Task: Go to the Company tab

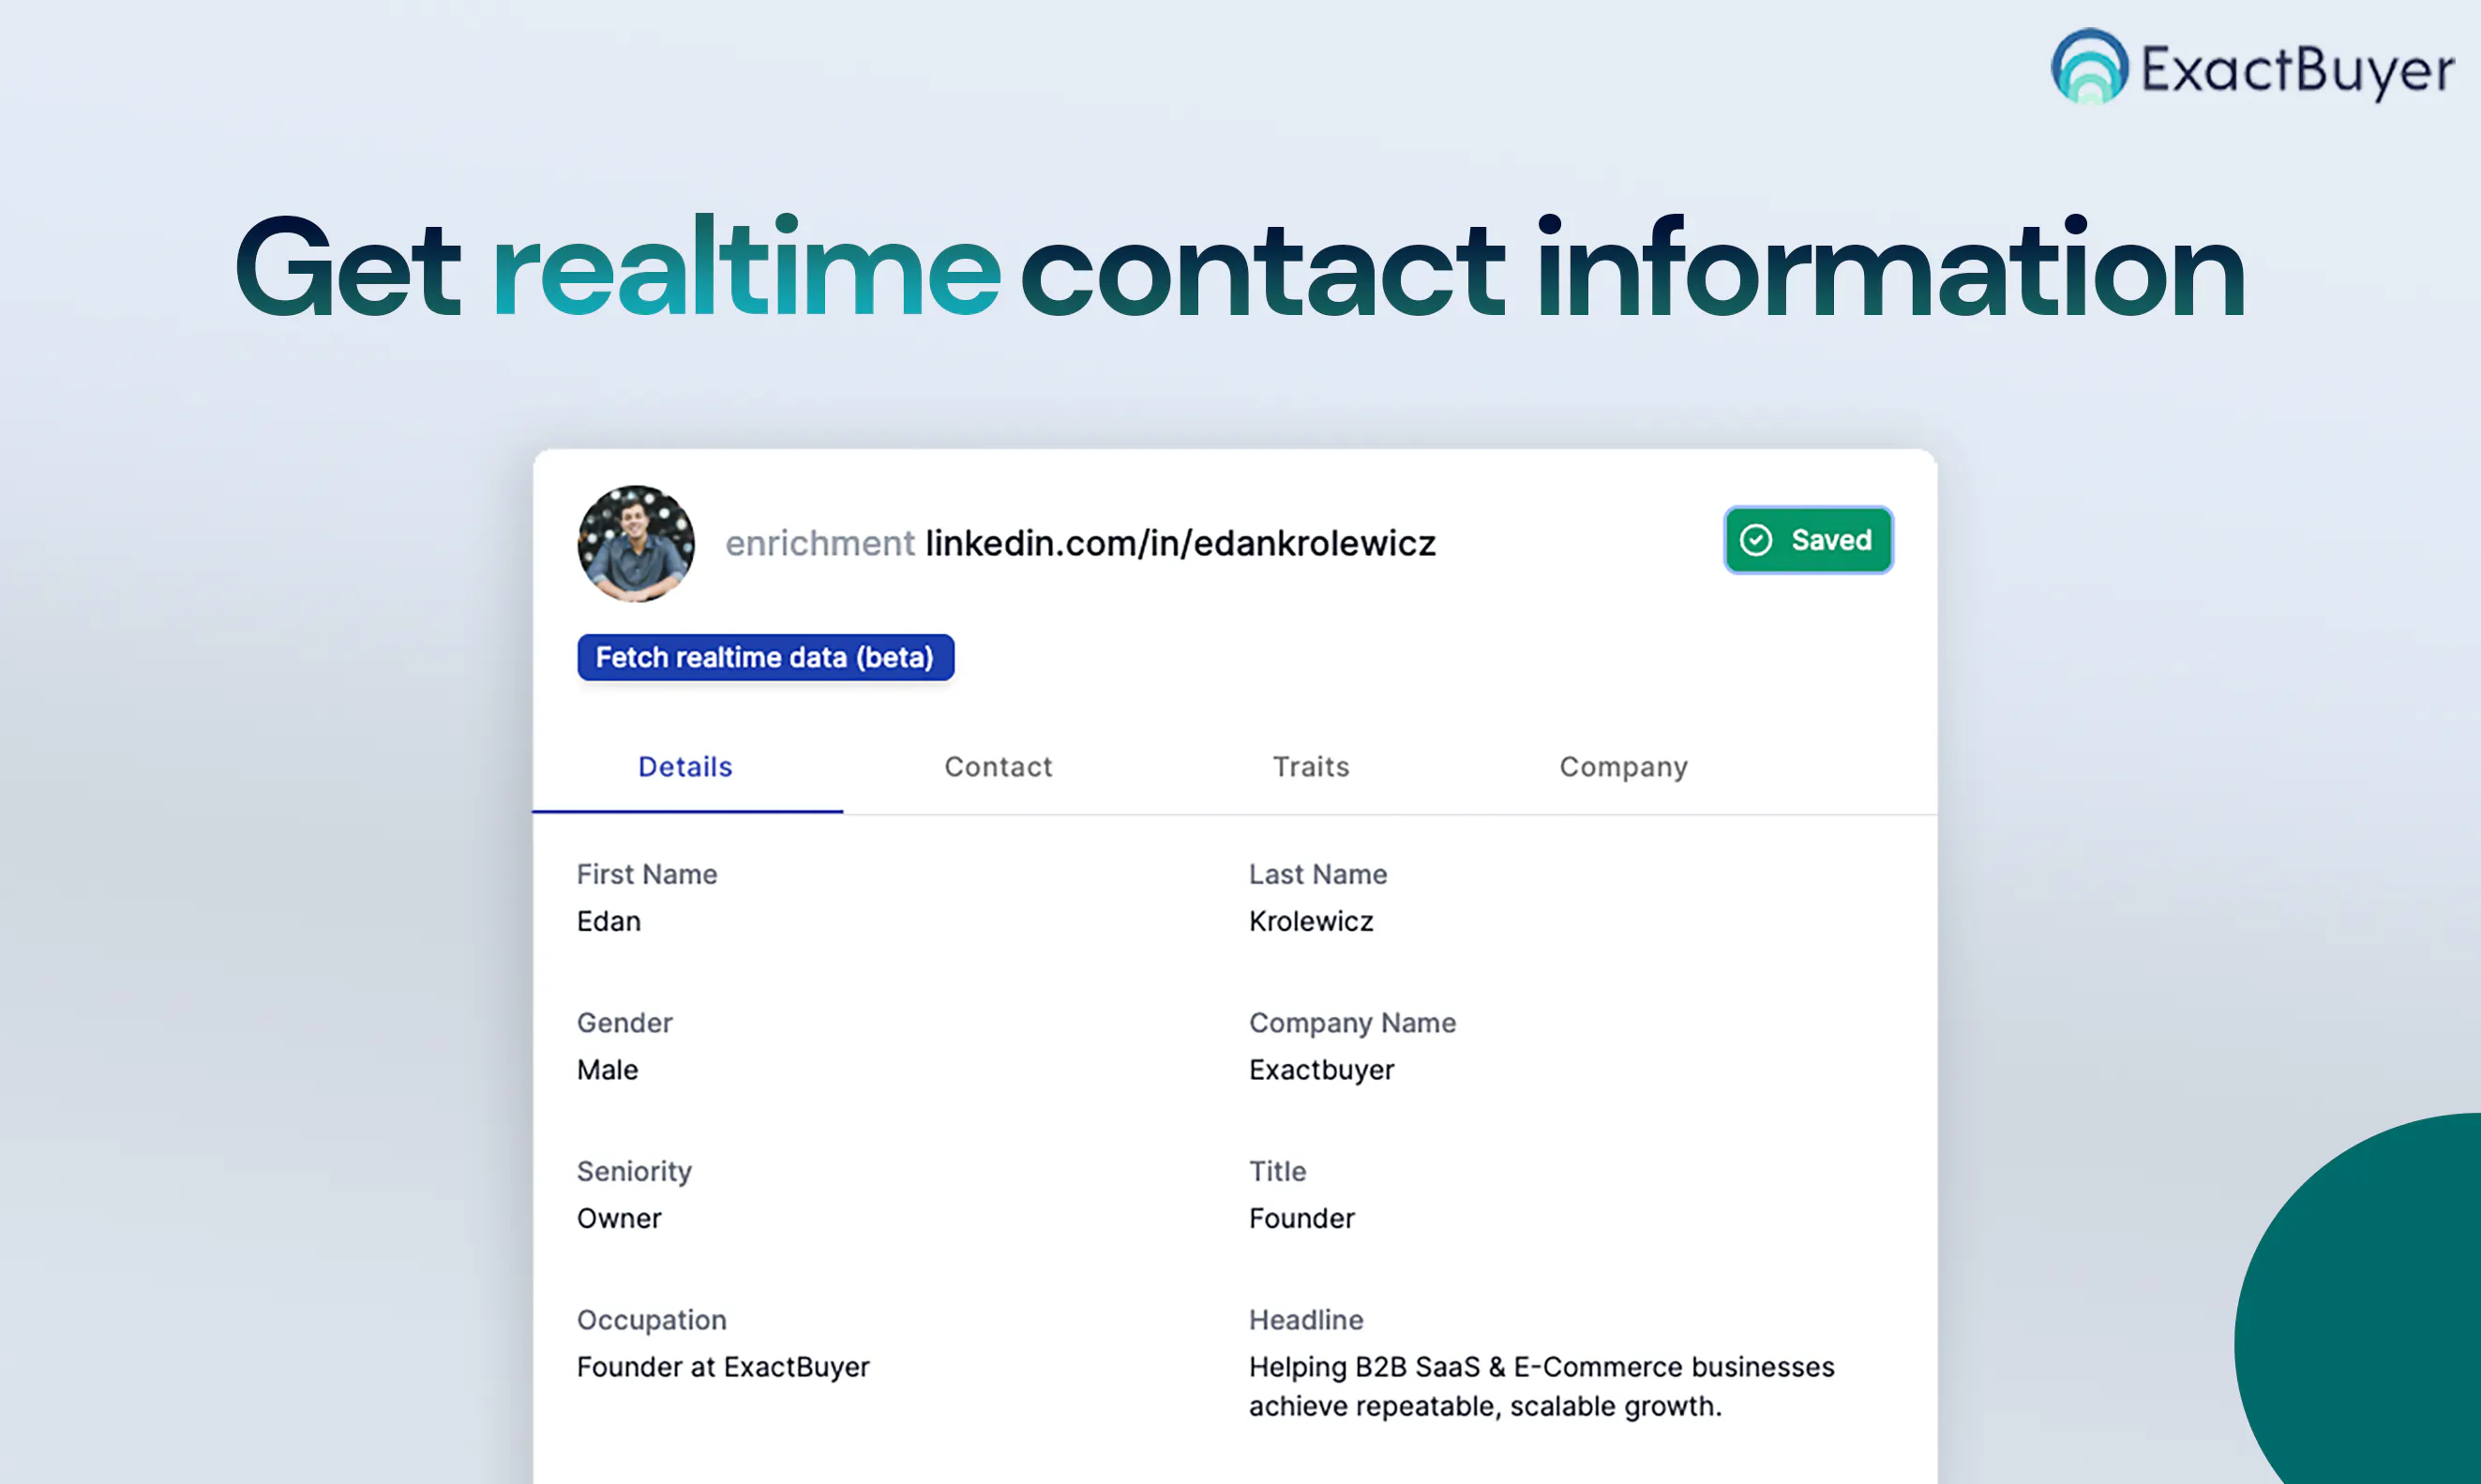Action: [1624, 767]
